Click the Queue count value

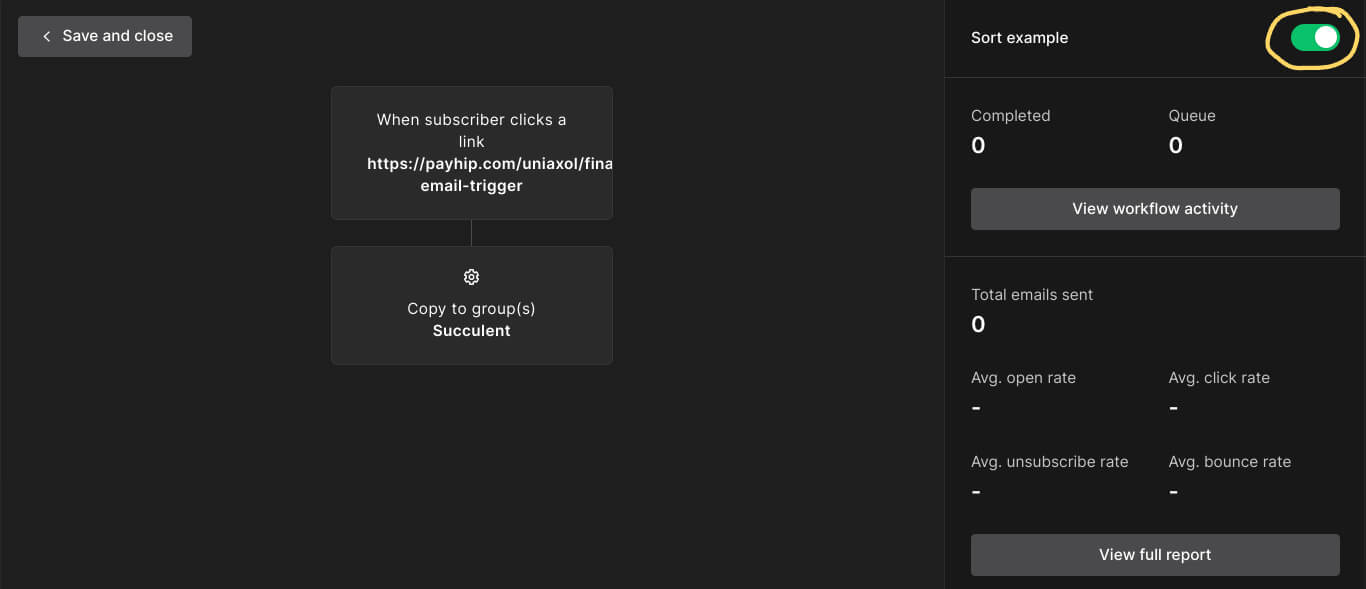[x=1175, y=146]
